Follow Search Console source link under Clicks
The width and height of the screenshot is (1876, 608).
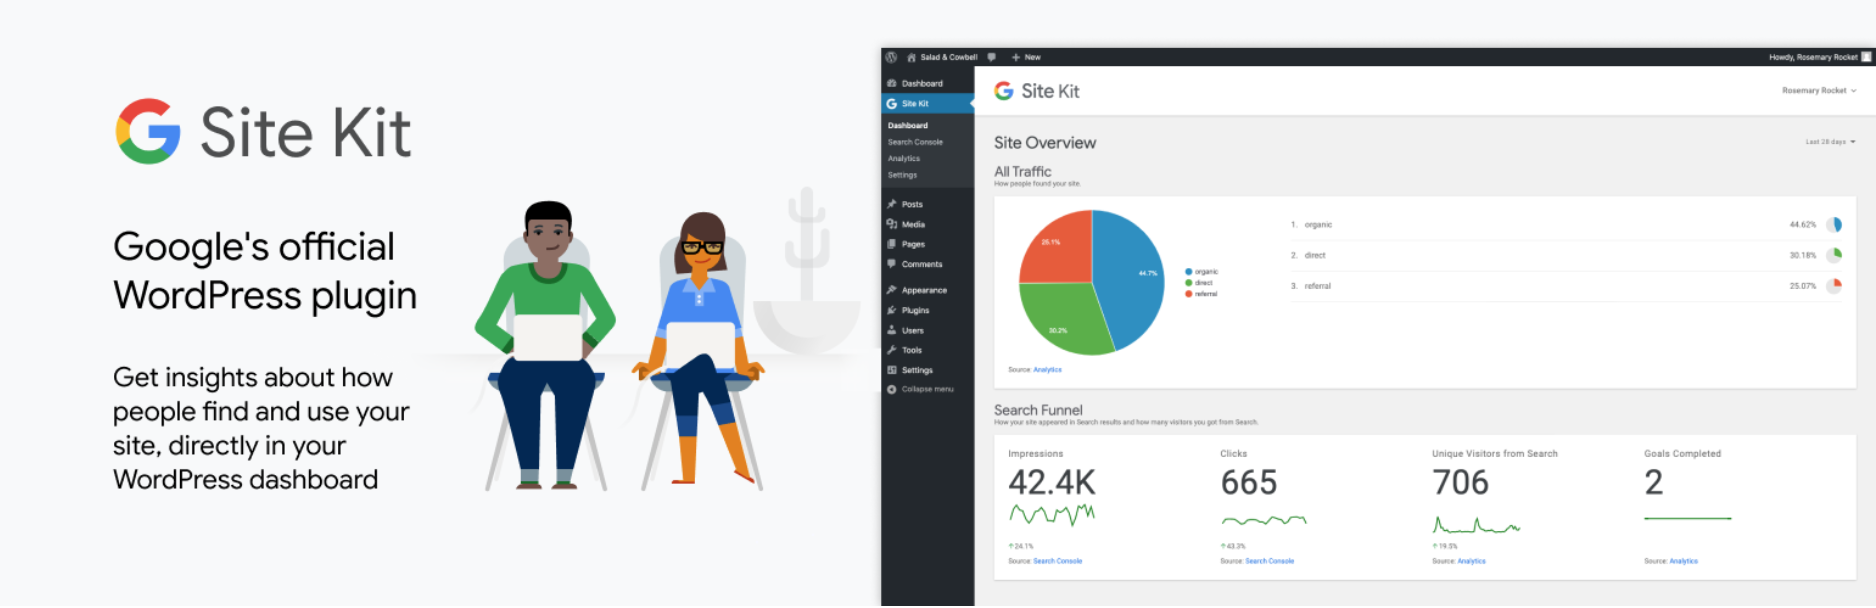[1269, 561]
